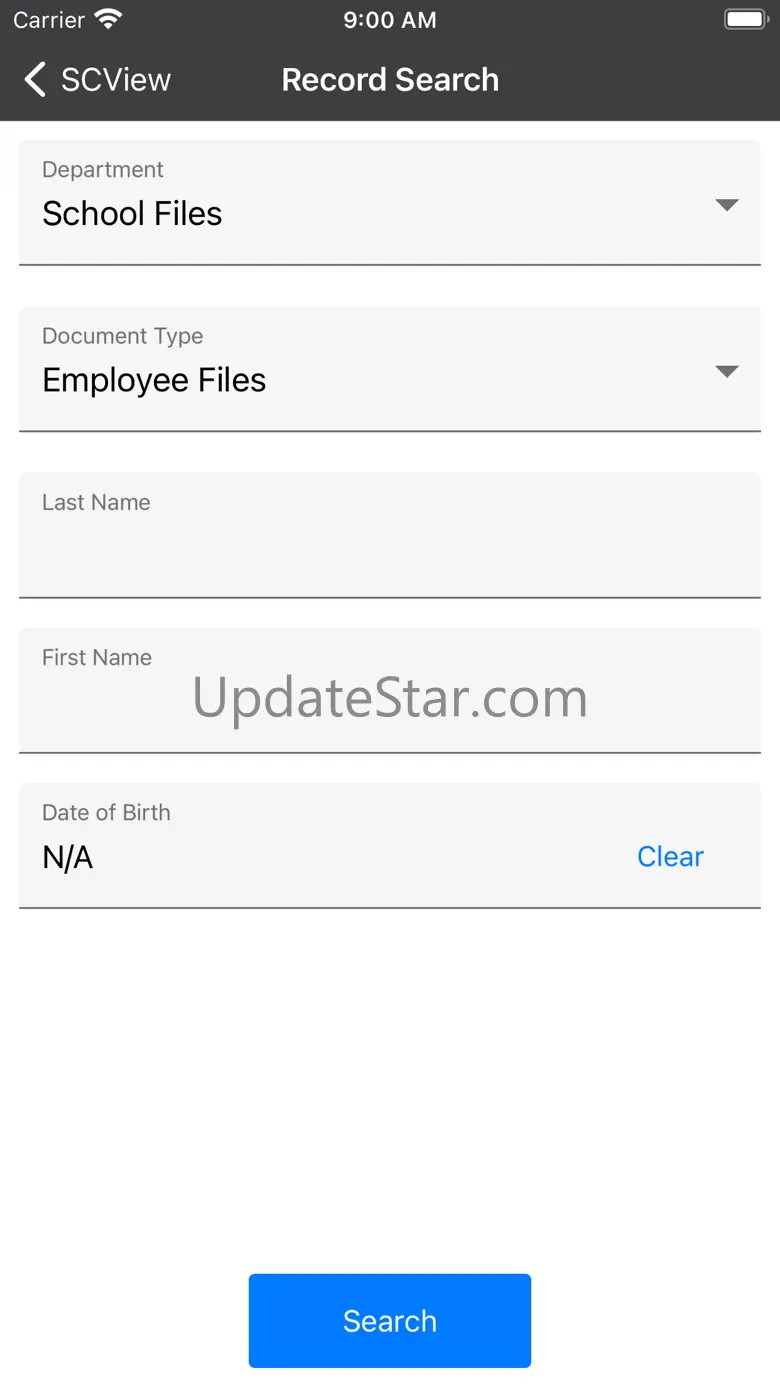Image resolution: width=780 pixels, height=1387 pixels.
Task: Tap the 9:00 AM clock
Action: point(390,20)
